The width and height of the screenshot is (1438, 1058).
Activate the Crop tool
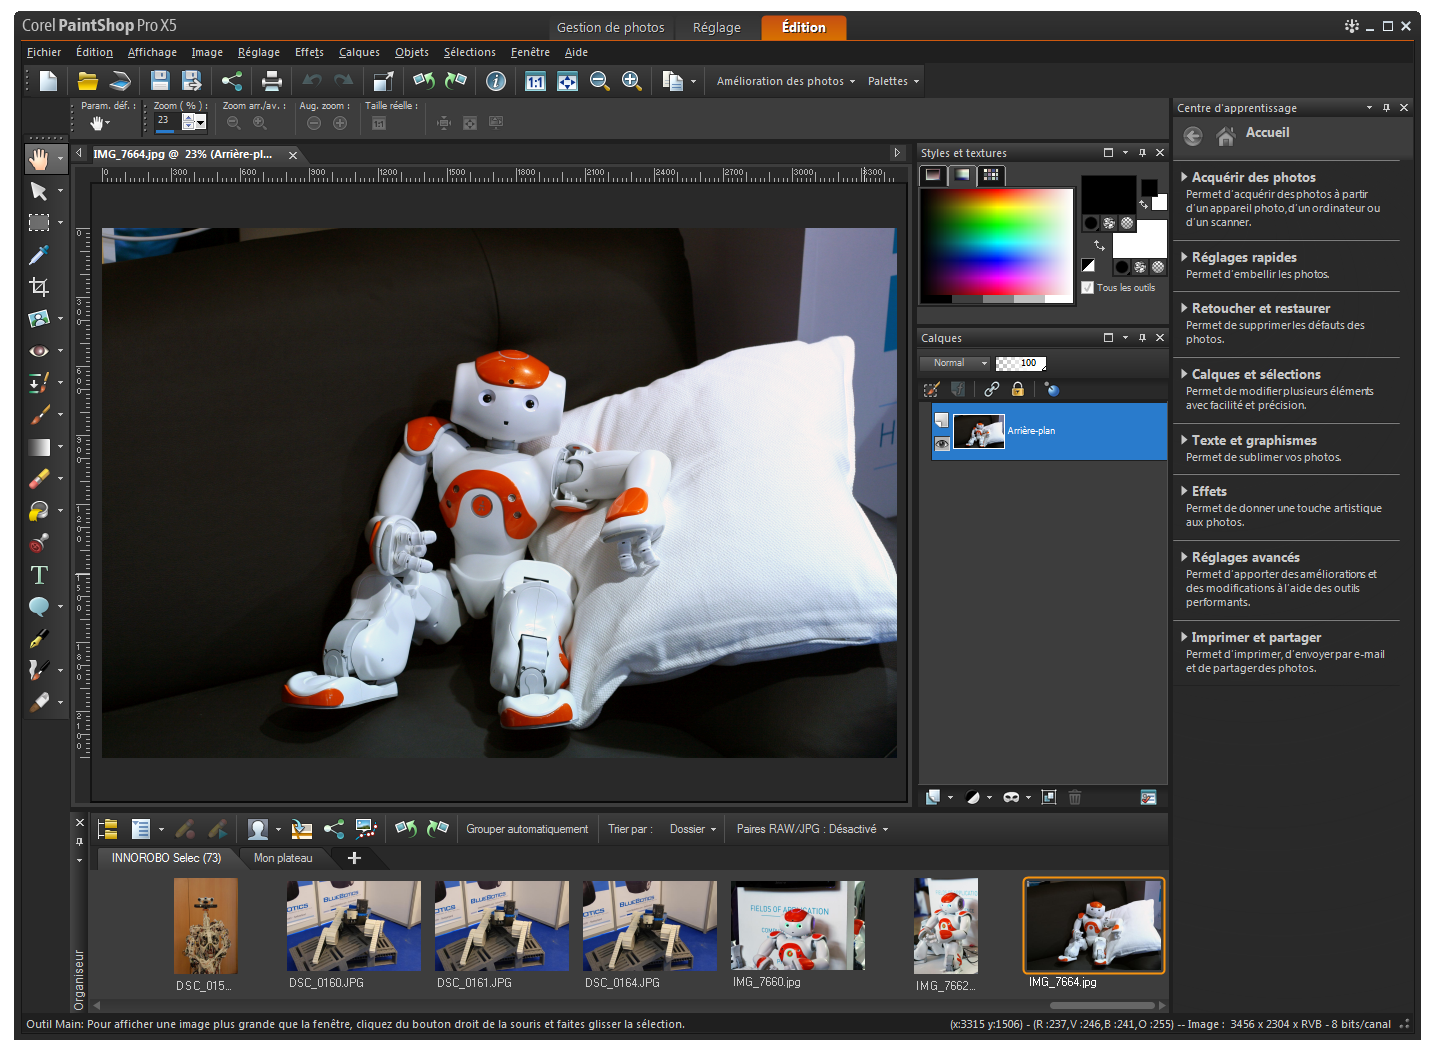[40, 286]
